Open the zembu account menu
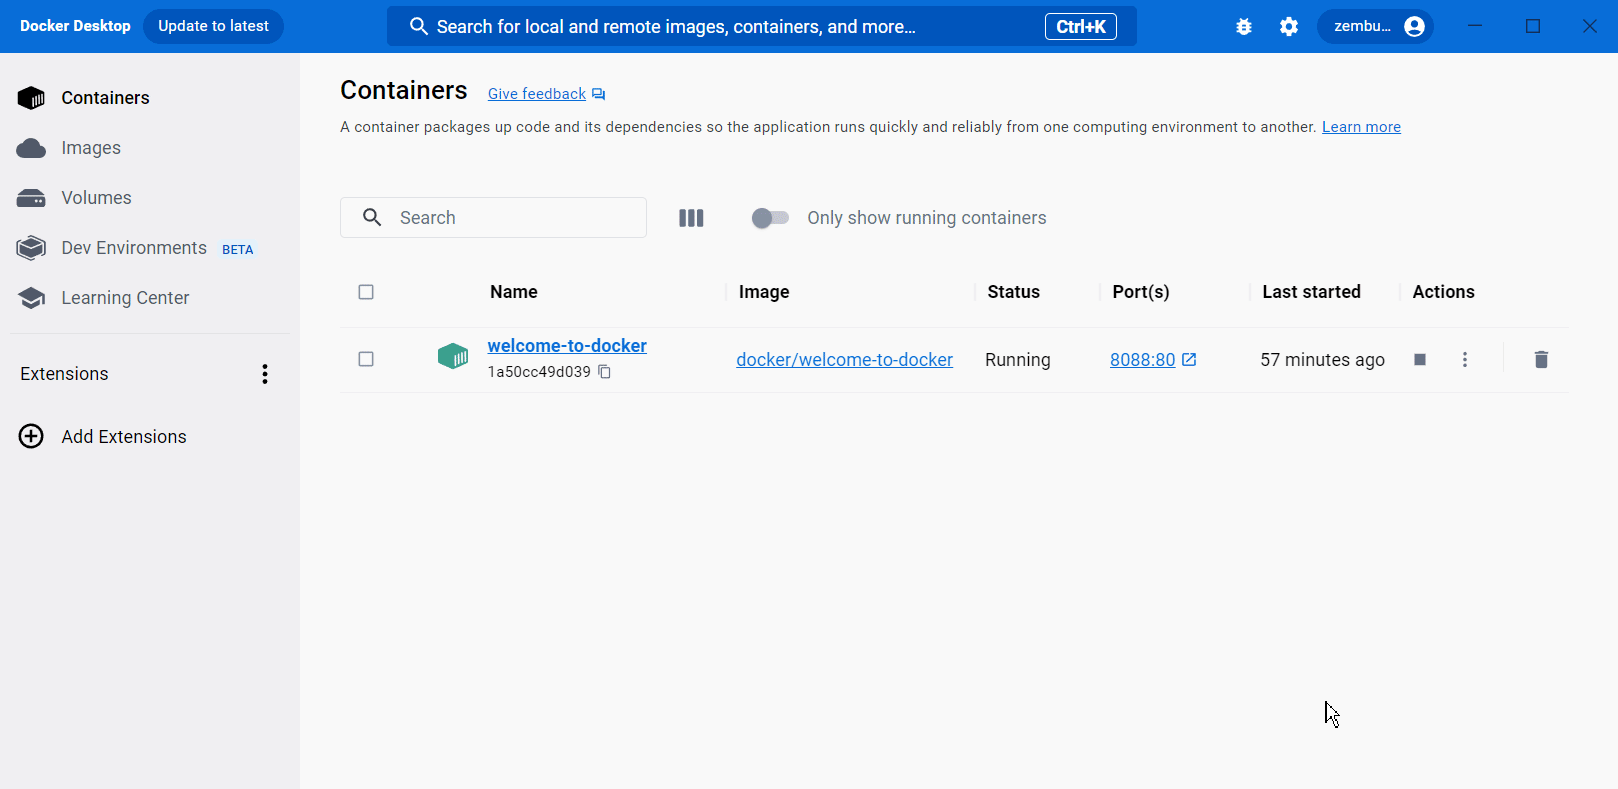Viewport: 1618px width, 789px height. tap(1375, 27)
